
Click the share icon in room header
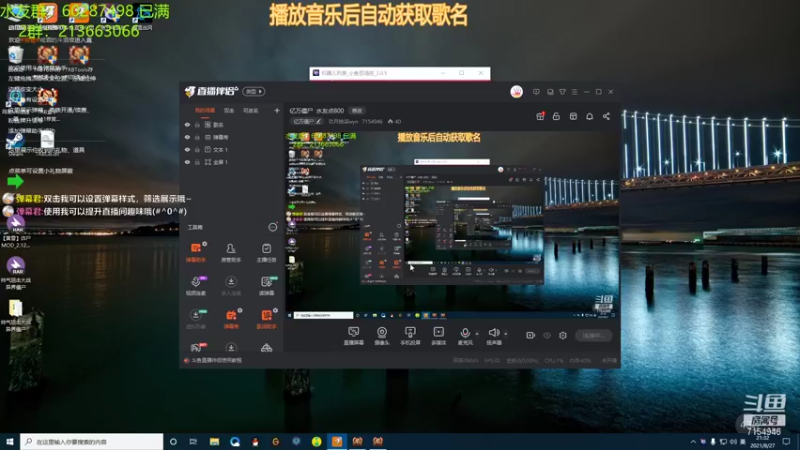pos(606,116)
